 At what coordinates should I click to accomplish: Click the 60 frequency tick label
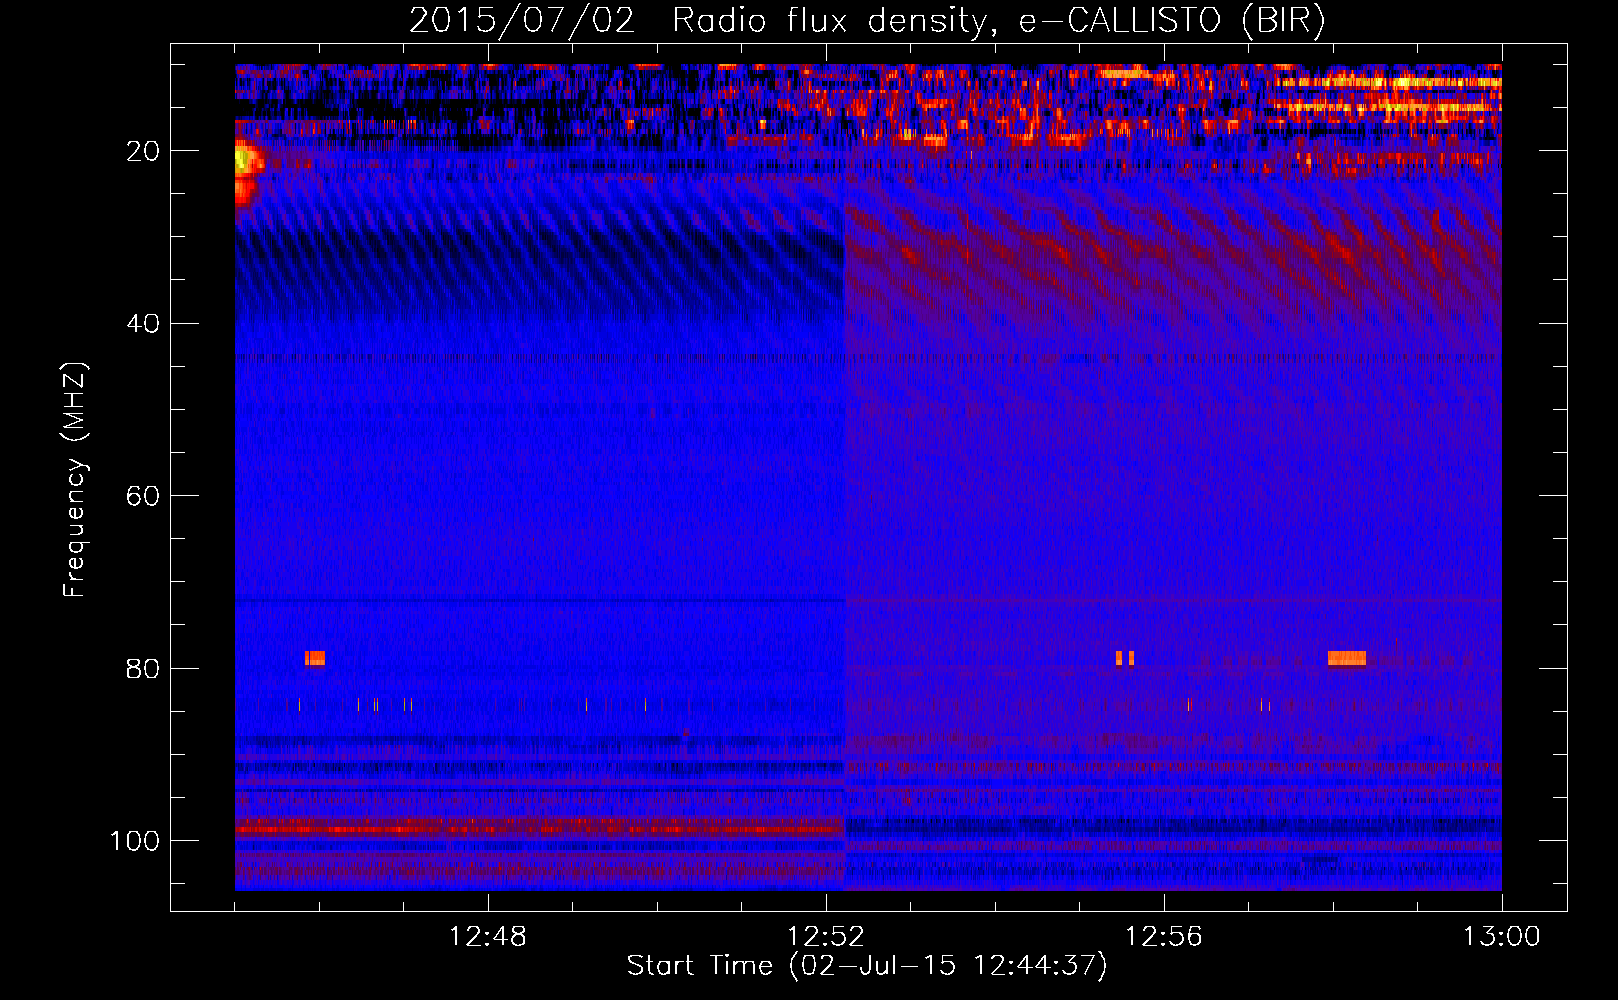(x=143, y=496)
